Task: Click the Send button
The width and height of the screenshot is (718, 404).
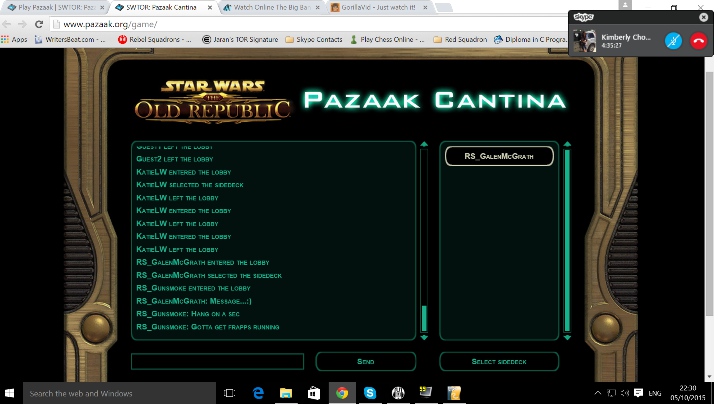Action: click(x=365, y=361)
